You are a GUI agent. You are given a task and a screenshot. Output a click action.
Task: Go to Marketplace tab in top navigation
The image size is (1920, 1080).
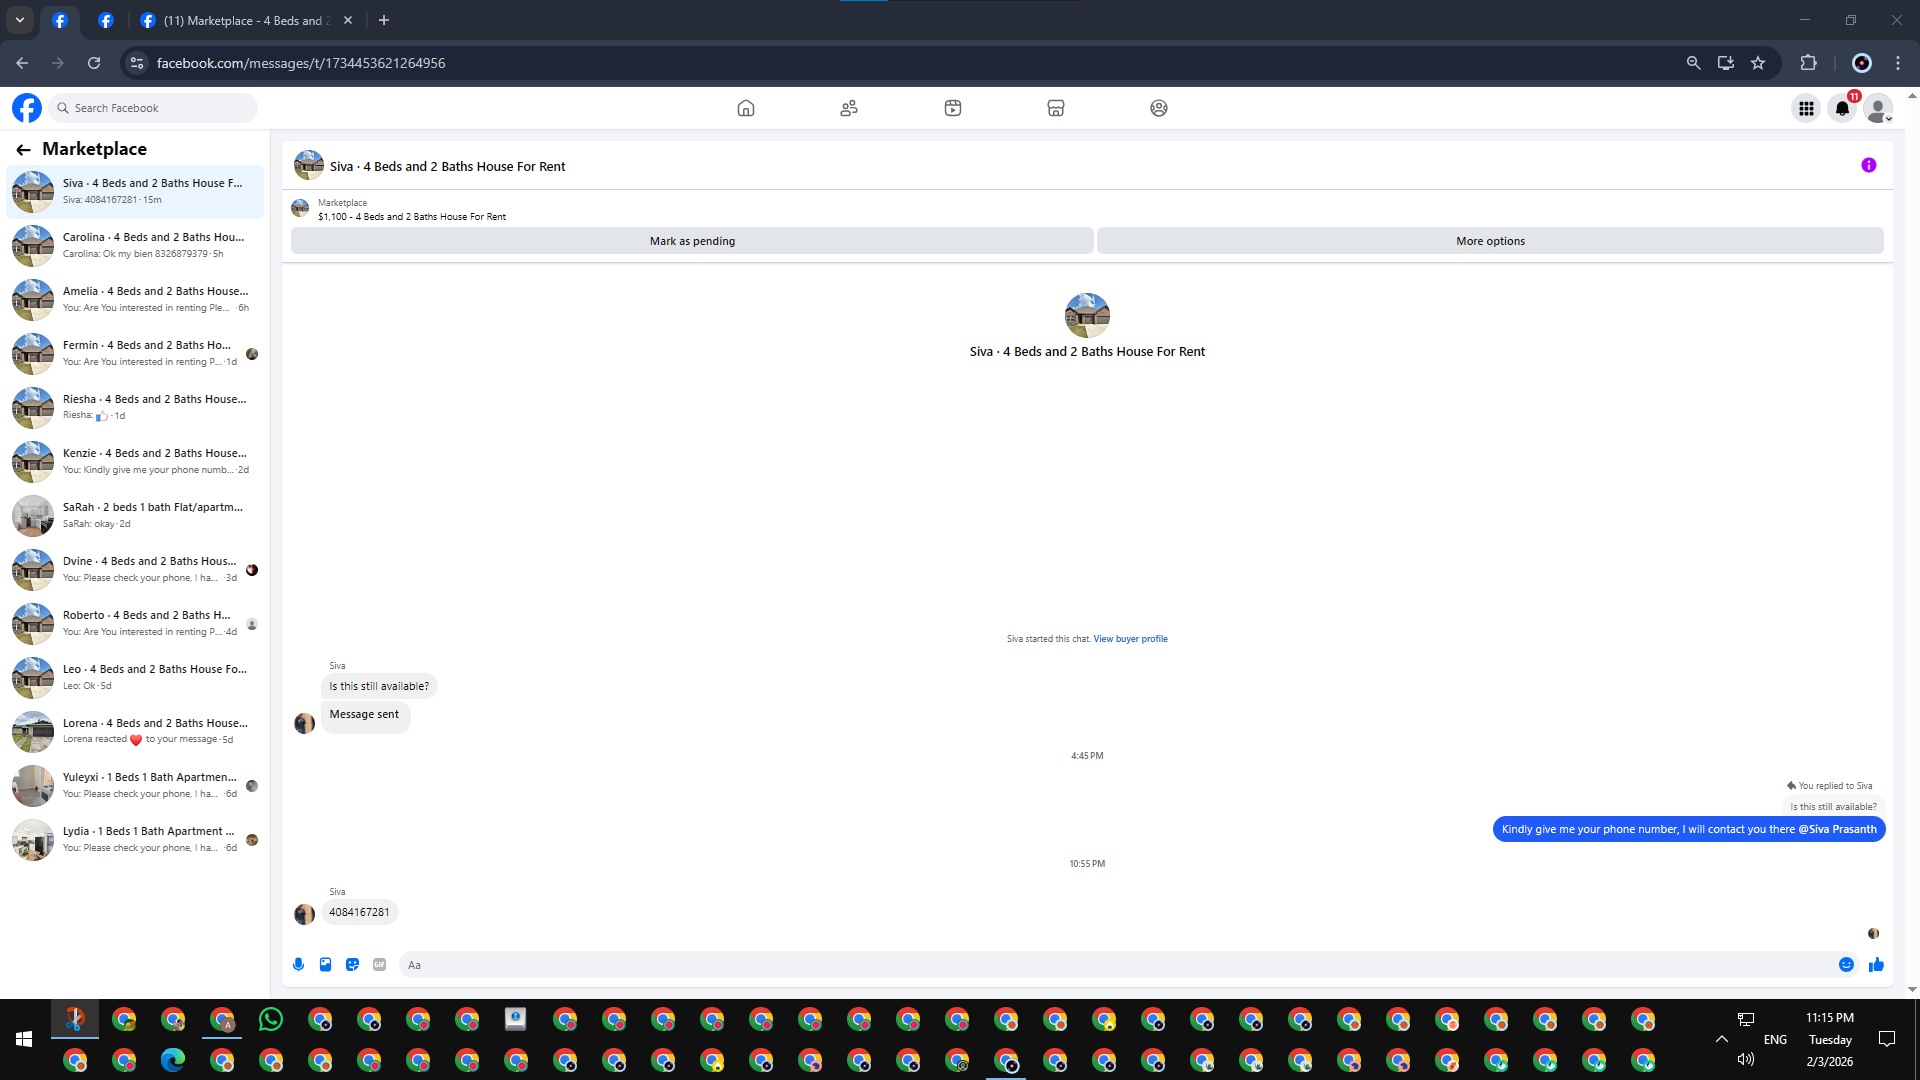pyautogui.click(x=1055, y=108)
